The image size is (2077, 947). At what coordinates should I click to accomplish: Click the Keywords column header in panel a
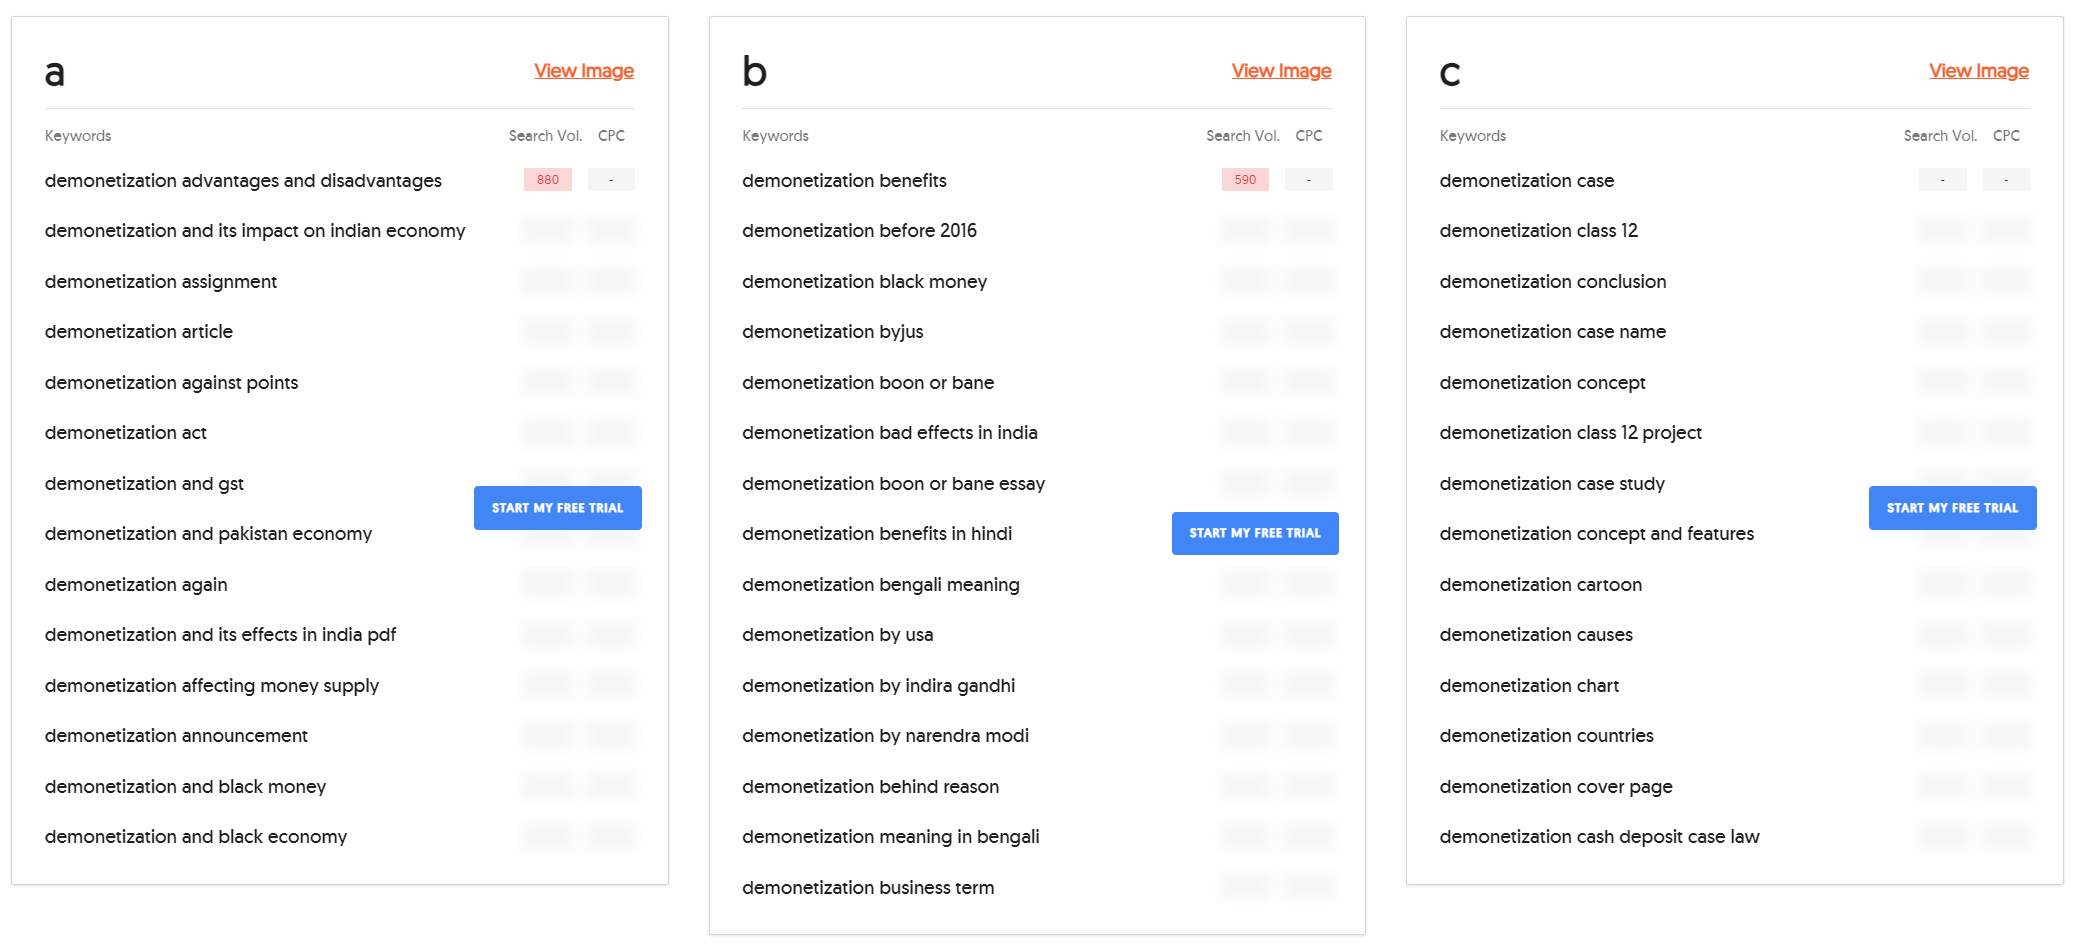point(78,135)
